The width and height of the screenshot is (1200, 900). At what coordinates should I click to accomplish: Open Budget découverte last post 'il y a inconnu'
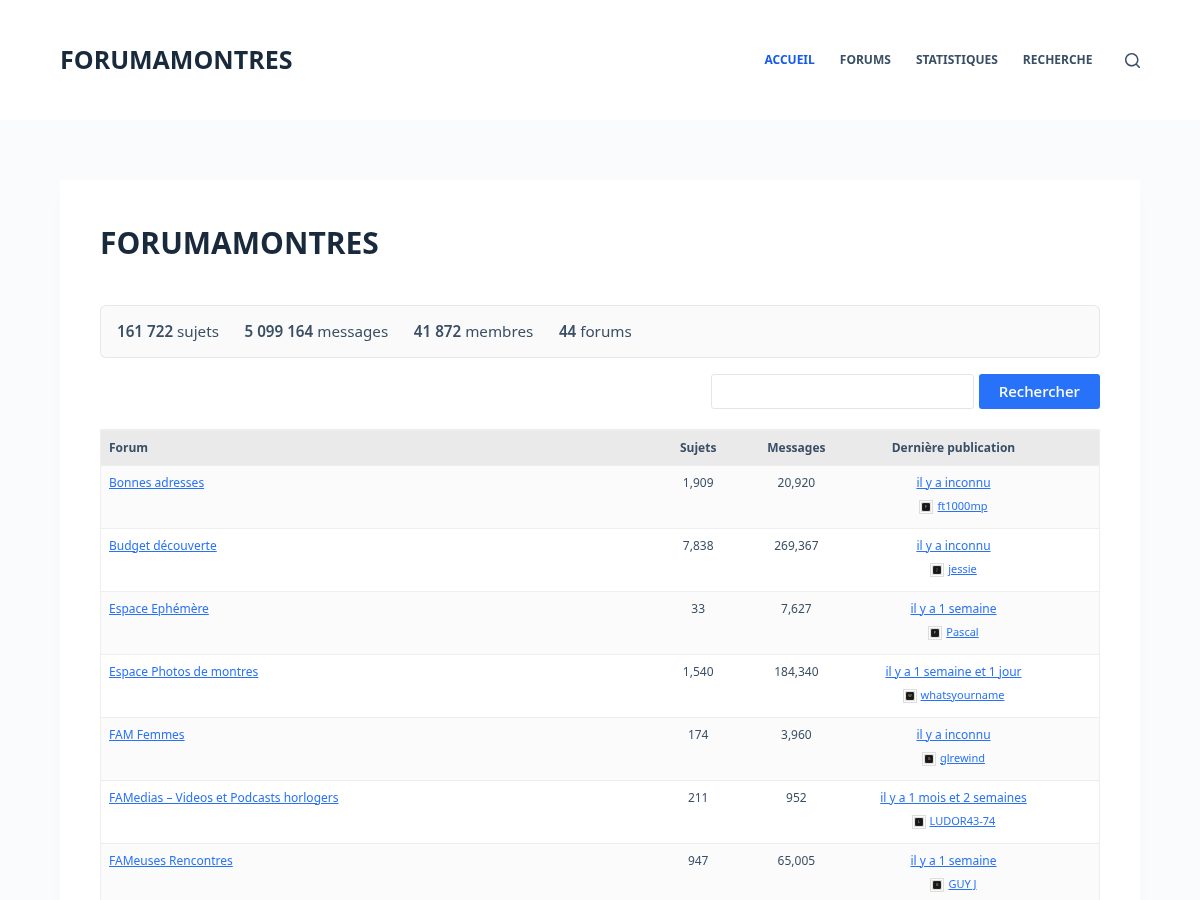pyautogui.click(x=953, y=545)
